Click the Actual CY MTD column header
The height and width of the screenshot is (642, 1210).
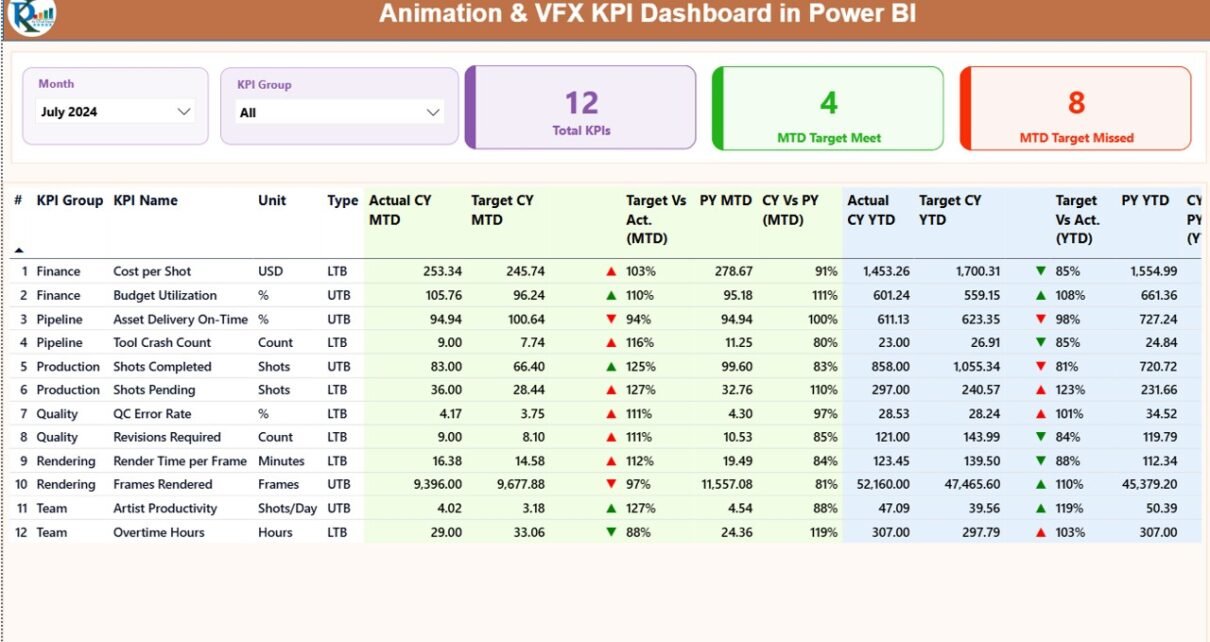400,210
